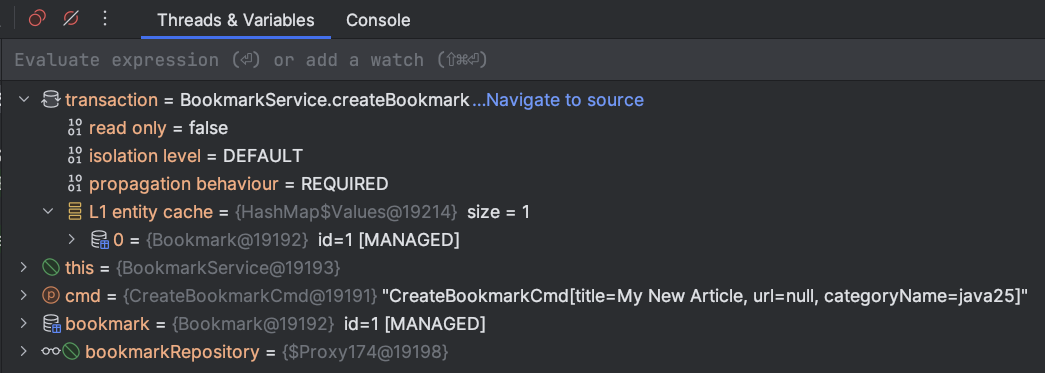Select the Threads & Variables tab
Viewport: 1045px width, 373px height.
pos(236,21)
